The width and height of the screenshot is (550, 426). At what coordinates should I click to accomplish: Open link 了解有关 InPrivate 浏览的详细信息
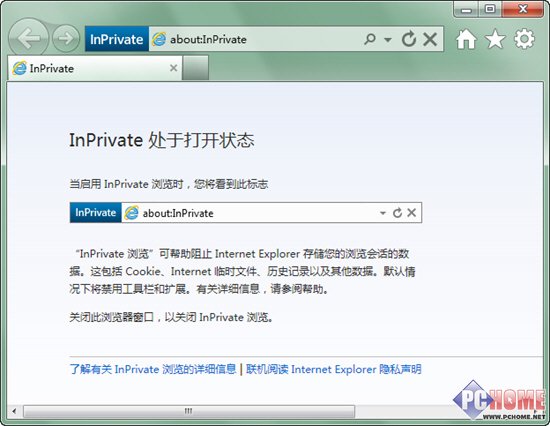153,369
